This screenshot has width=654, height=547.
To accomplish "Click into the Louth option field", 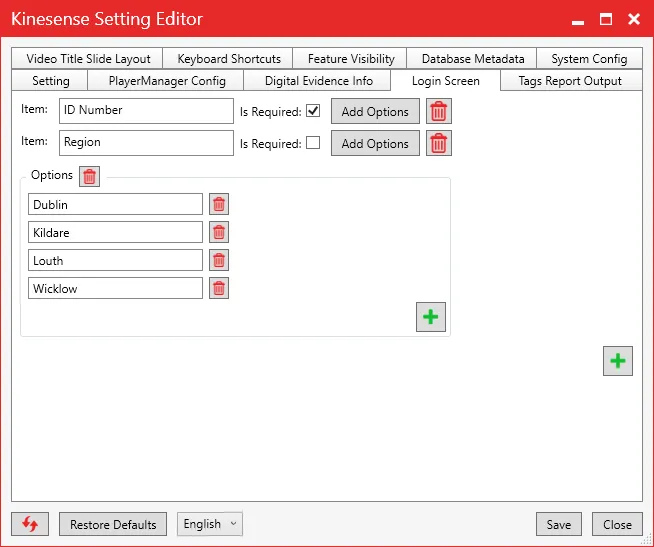I will 116,260.
